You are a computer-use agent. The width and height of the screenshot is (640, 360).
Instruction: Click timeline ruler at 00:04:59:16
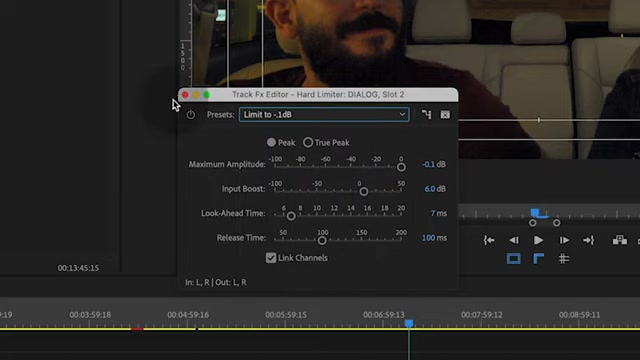tap(188, 315)
